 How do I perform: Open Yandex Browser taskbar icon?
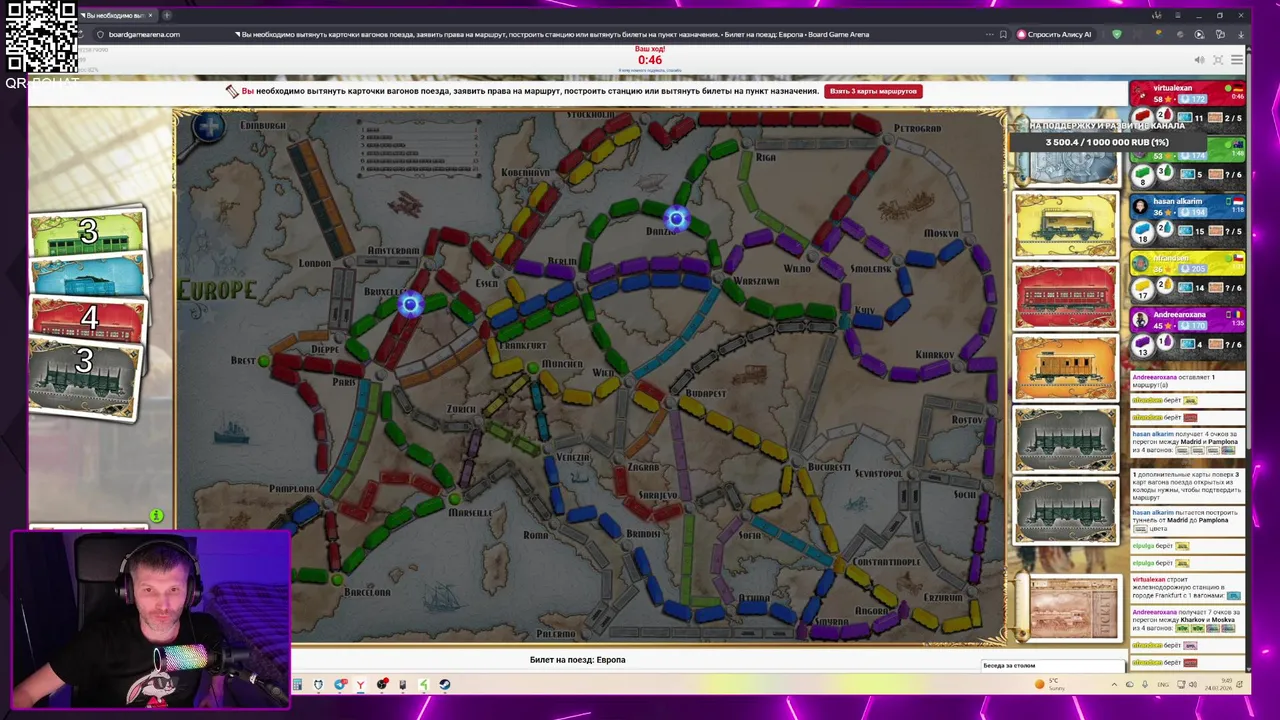point(360,684)
